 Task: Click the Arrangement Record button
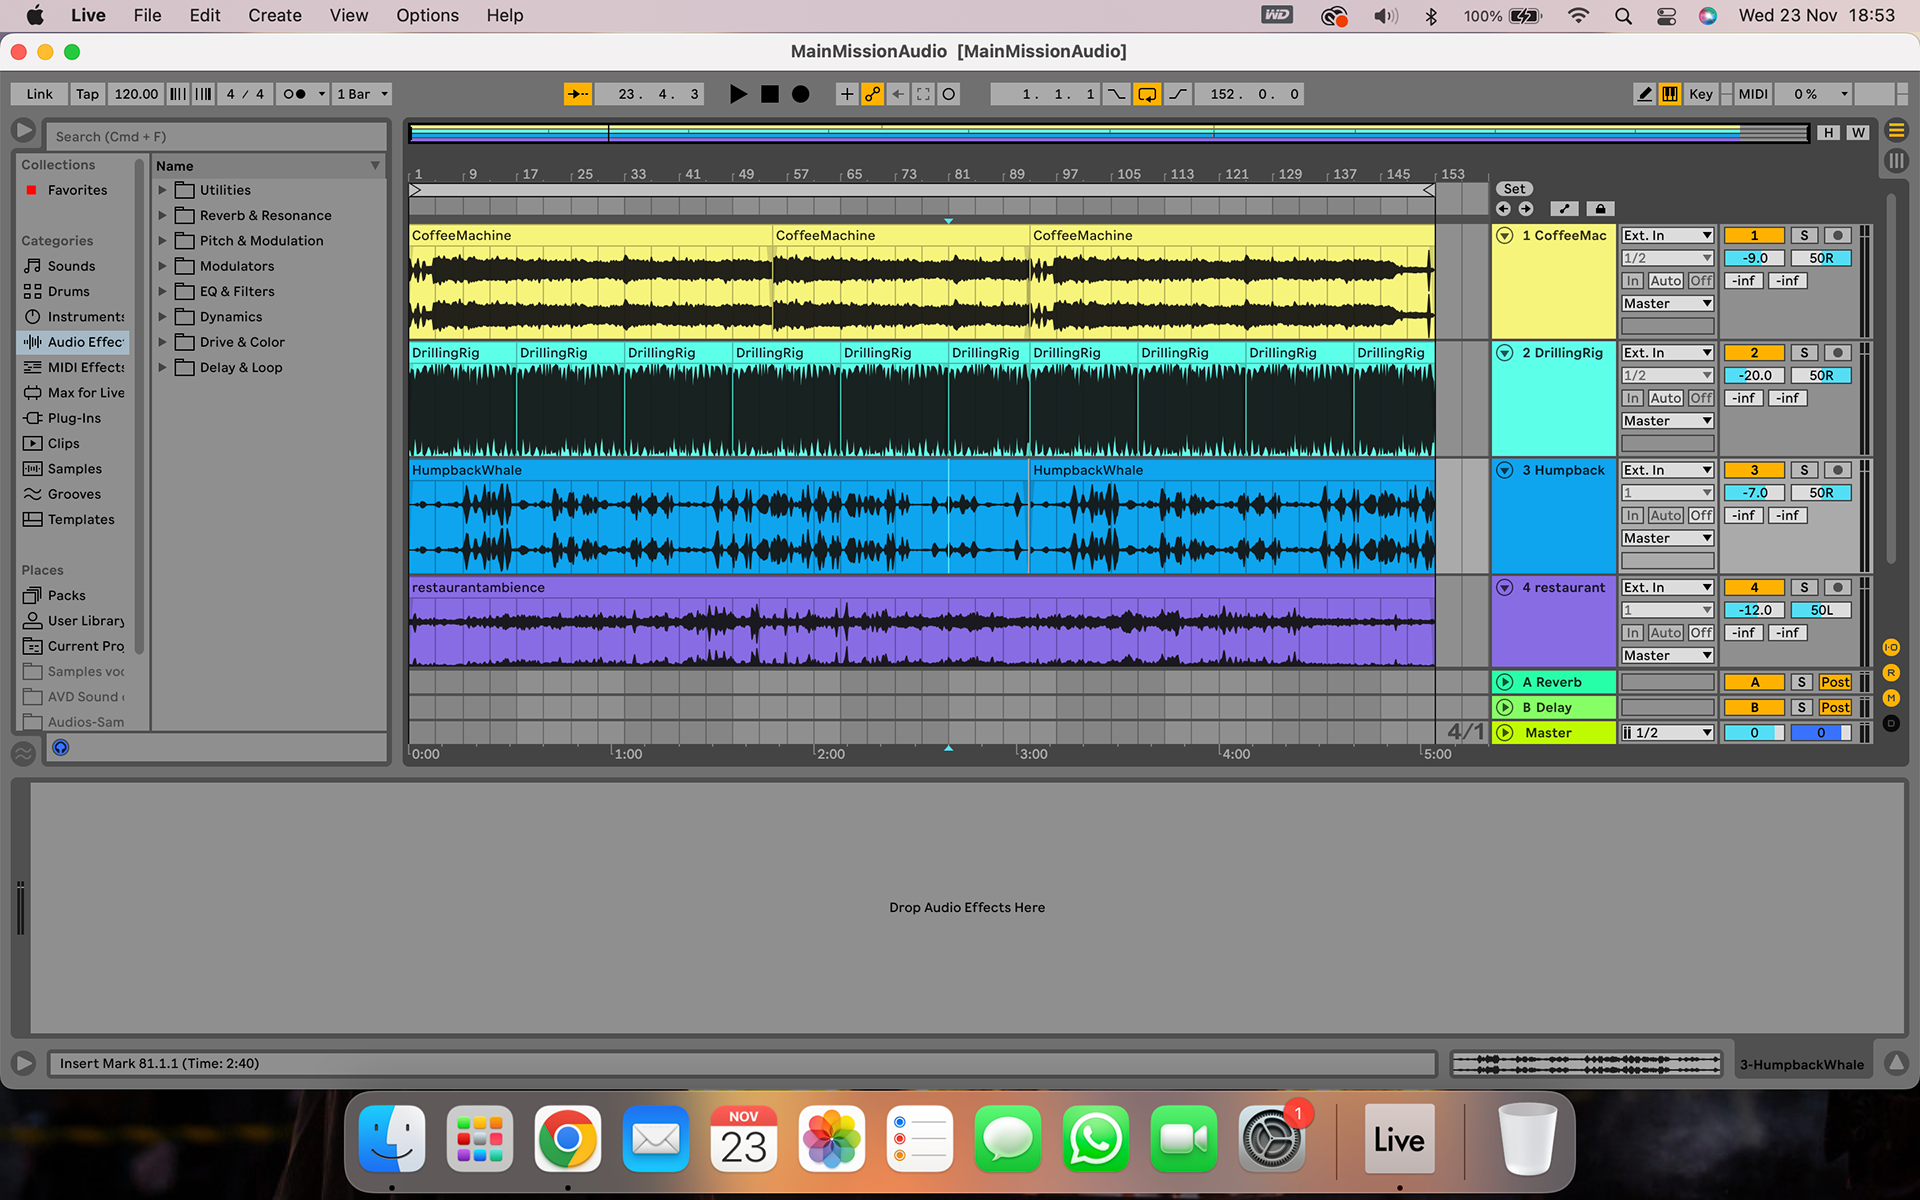tap(801, 94)
